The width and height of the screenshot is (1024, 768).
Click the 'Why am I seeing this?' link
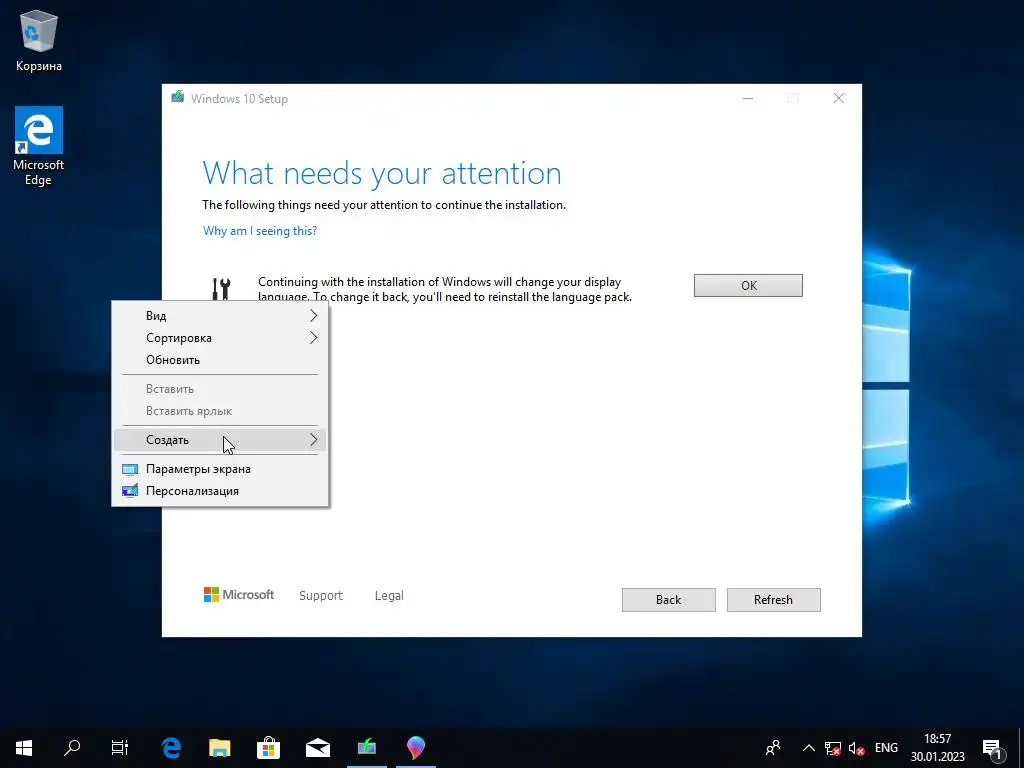tap(260, 231)
